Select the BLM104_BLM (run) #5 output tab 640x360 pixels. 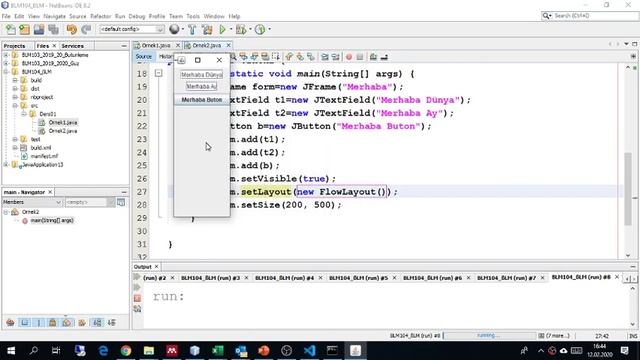pos(358,278)
